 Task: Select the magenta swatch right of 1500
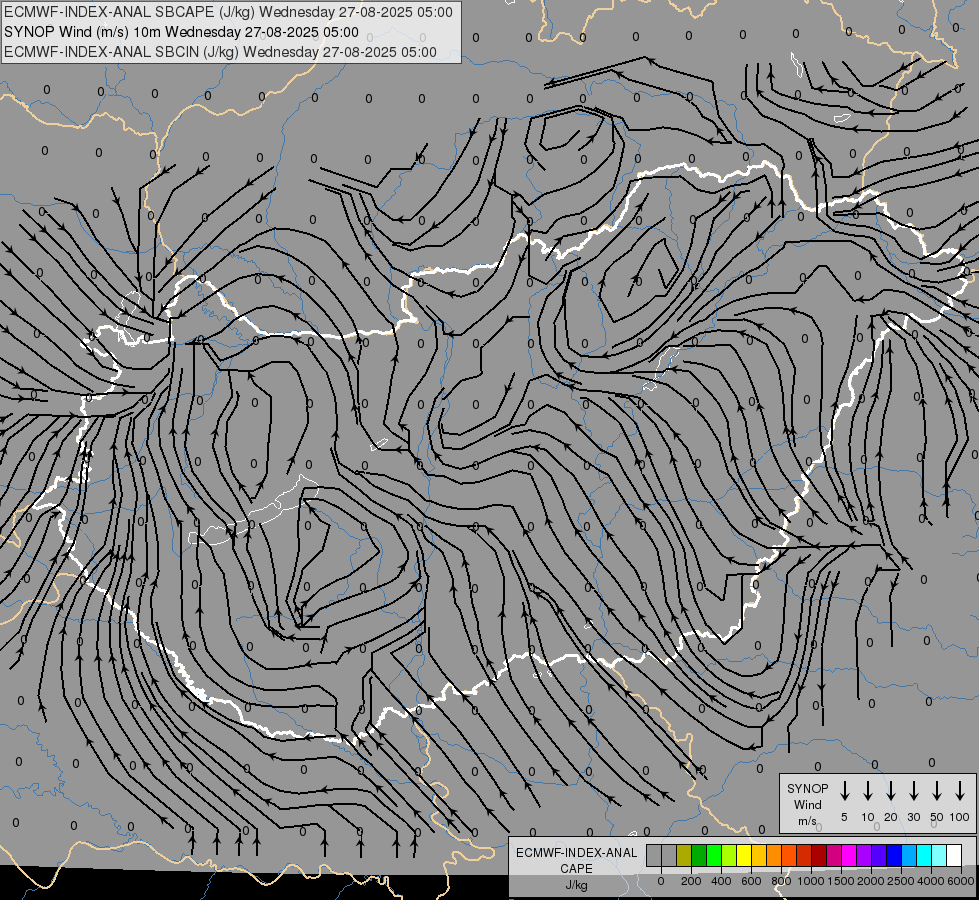pos(849,855)
